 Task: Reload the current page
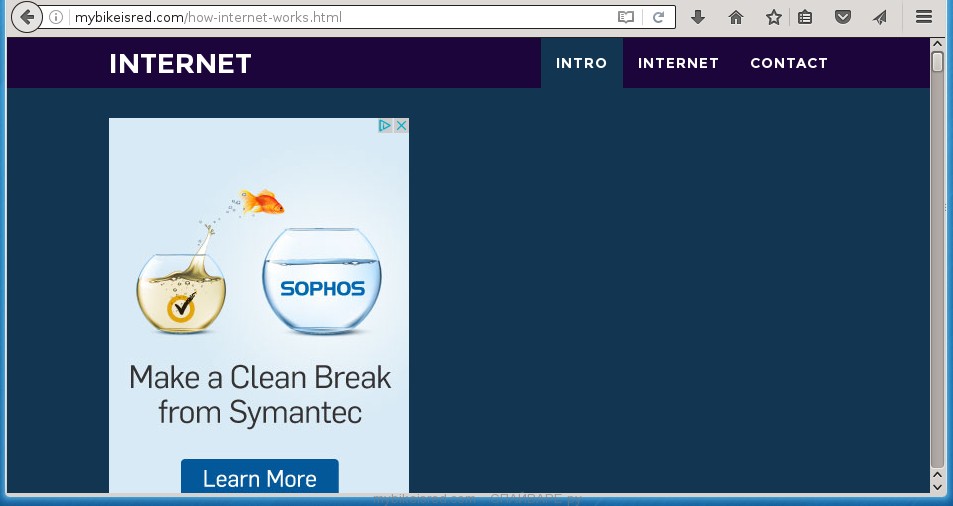click(x=659, y=17)
